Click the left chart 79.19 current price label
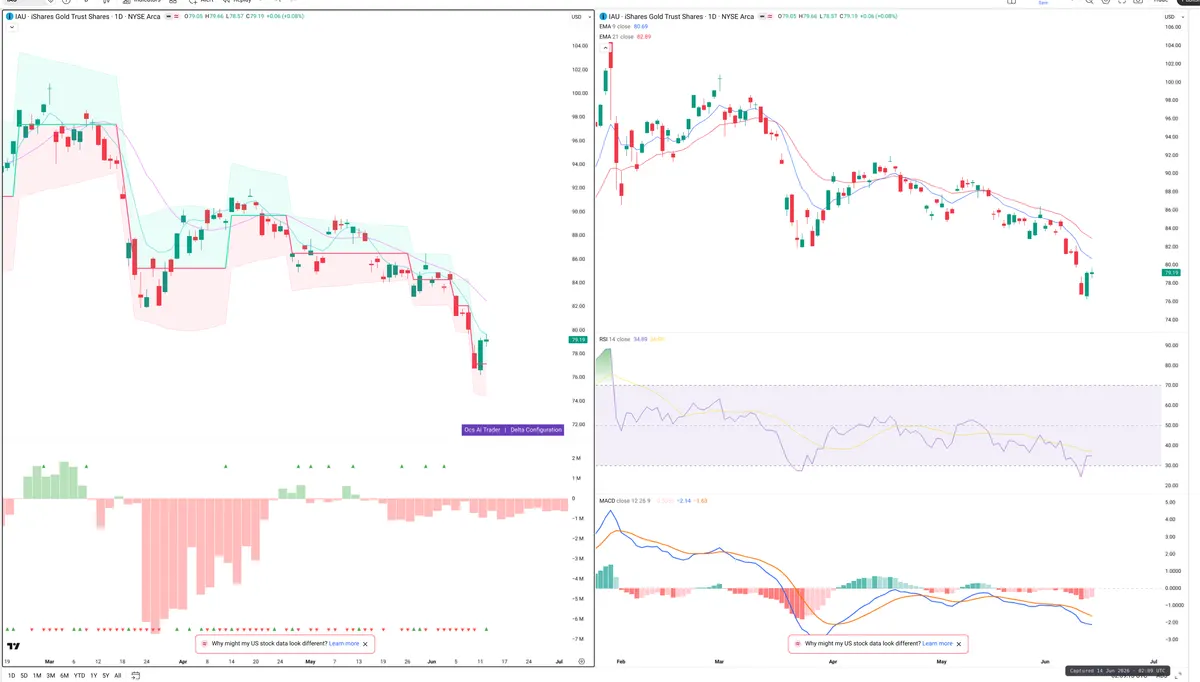1200x682 pixels. [577, 340]
